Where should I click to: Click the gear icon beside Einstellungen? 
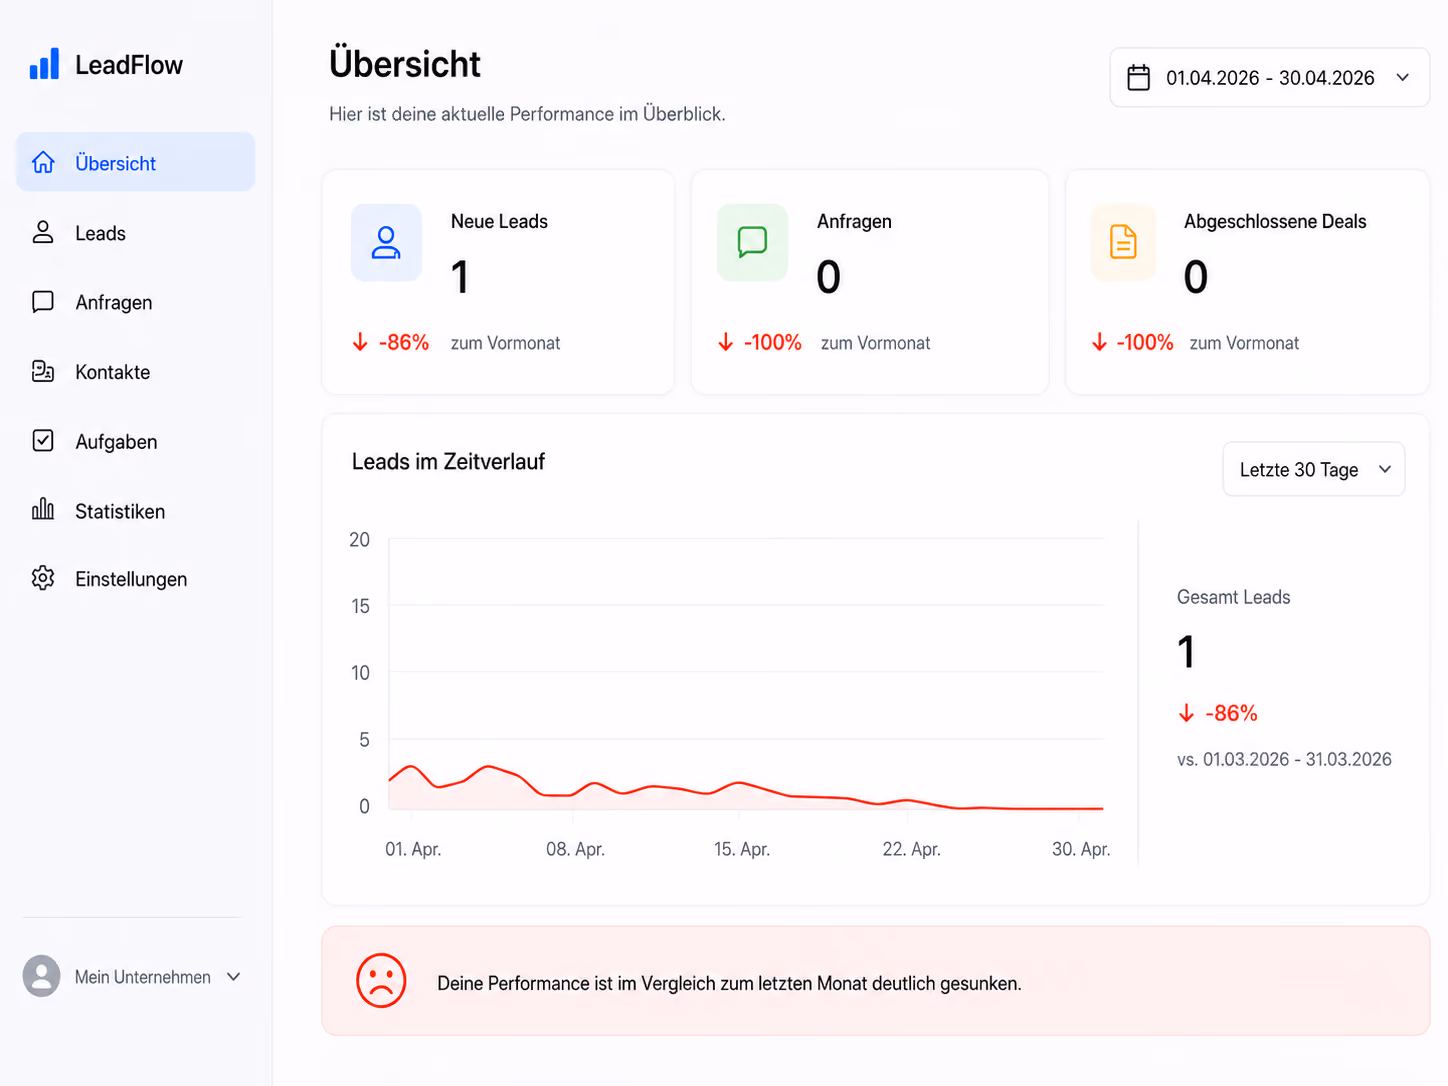pyautogui.click(x=43, y=578)
